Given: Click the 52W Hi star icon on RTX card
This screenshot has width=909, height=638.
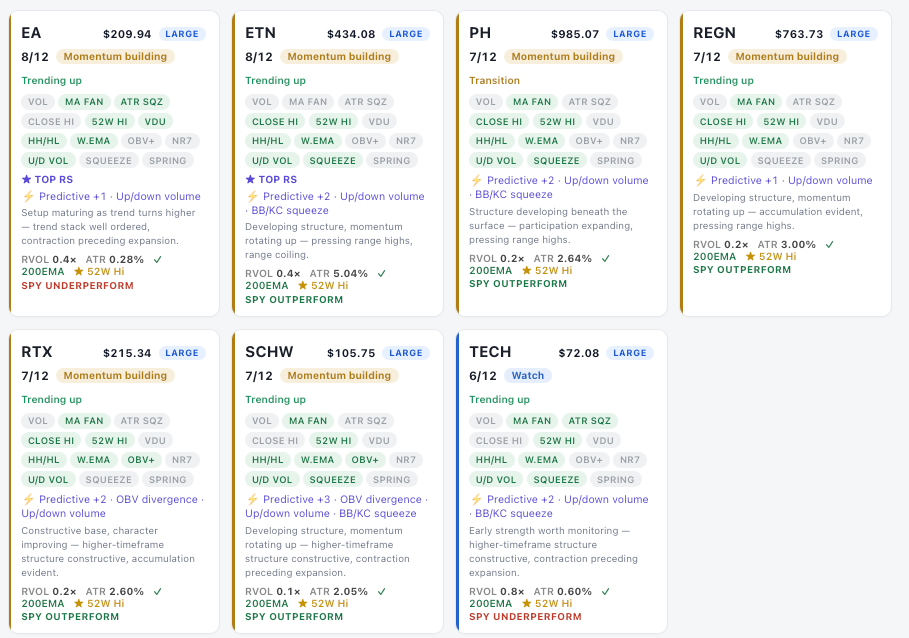Looking at the screenshot, I should pyautogui.click(x=79, y=603).
